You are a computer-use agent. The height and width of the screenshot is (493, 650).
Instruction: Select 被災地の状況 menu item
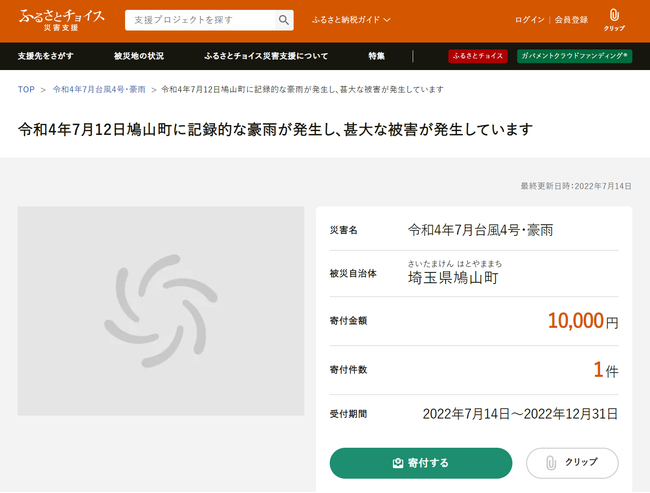pos(138,56)
